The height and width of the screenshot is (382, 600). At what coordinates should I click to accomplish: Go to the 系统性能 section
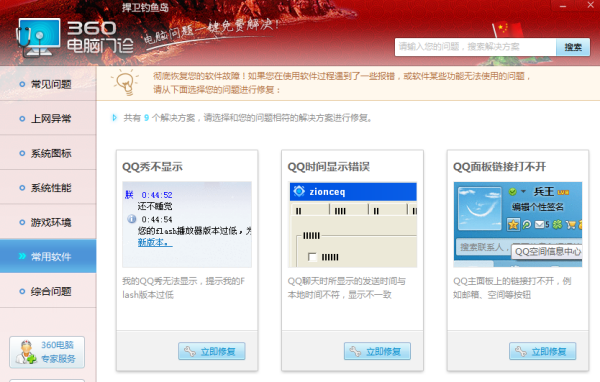48,188
